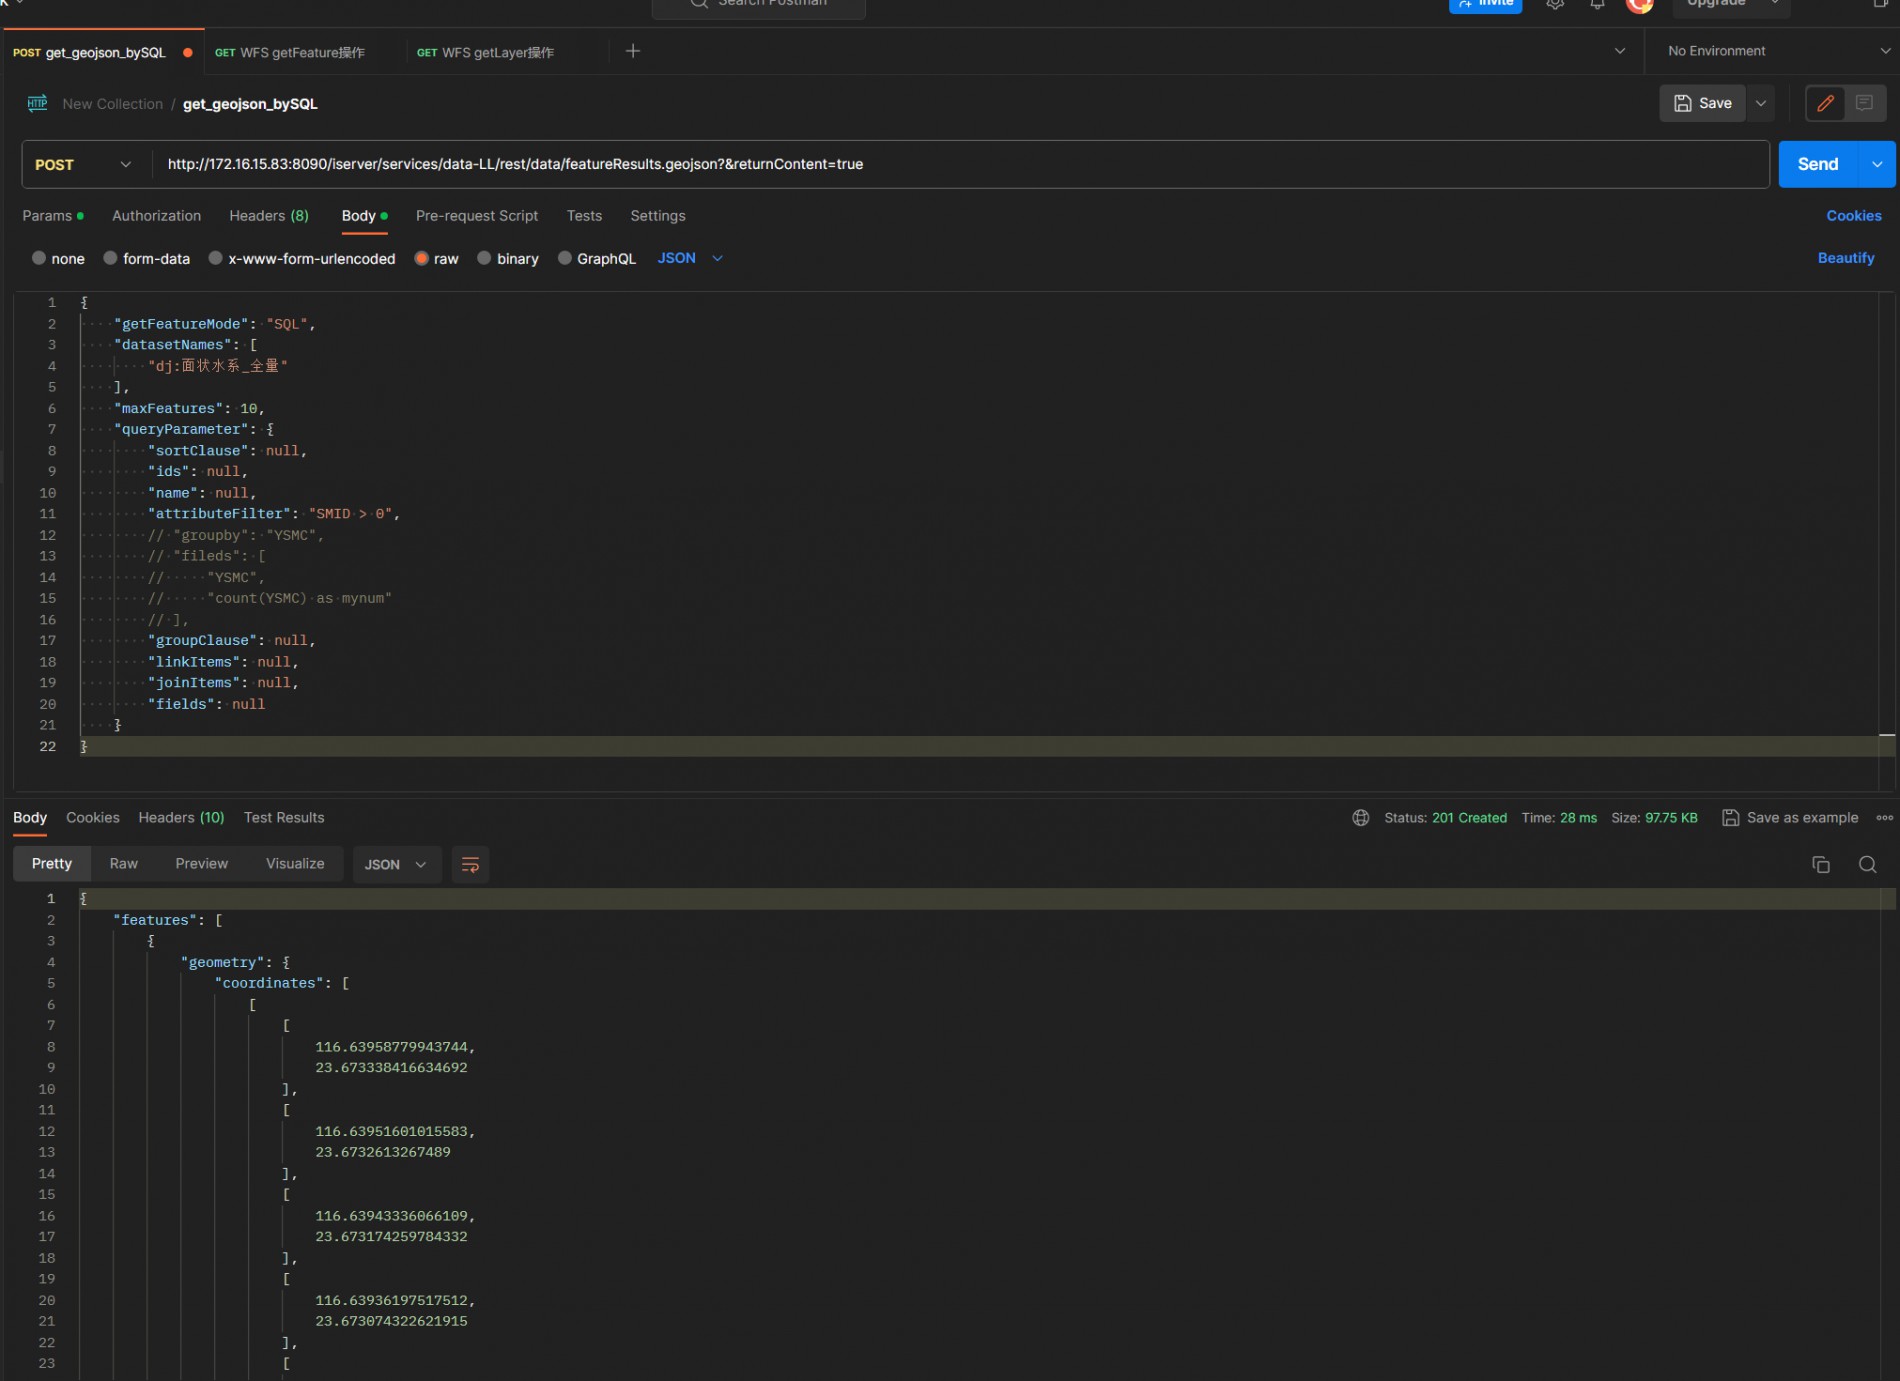Open the response JSON format dropdown
This screenshot has width=1900, height=1381.
395,865
